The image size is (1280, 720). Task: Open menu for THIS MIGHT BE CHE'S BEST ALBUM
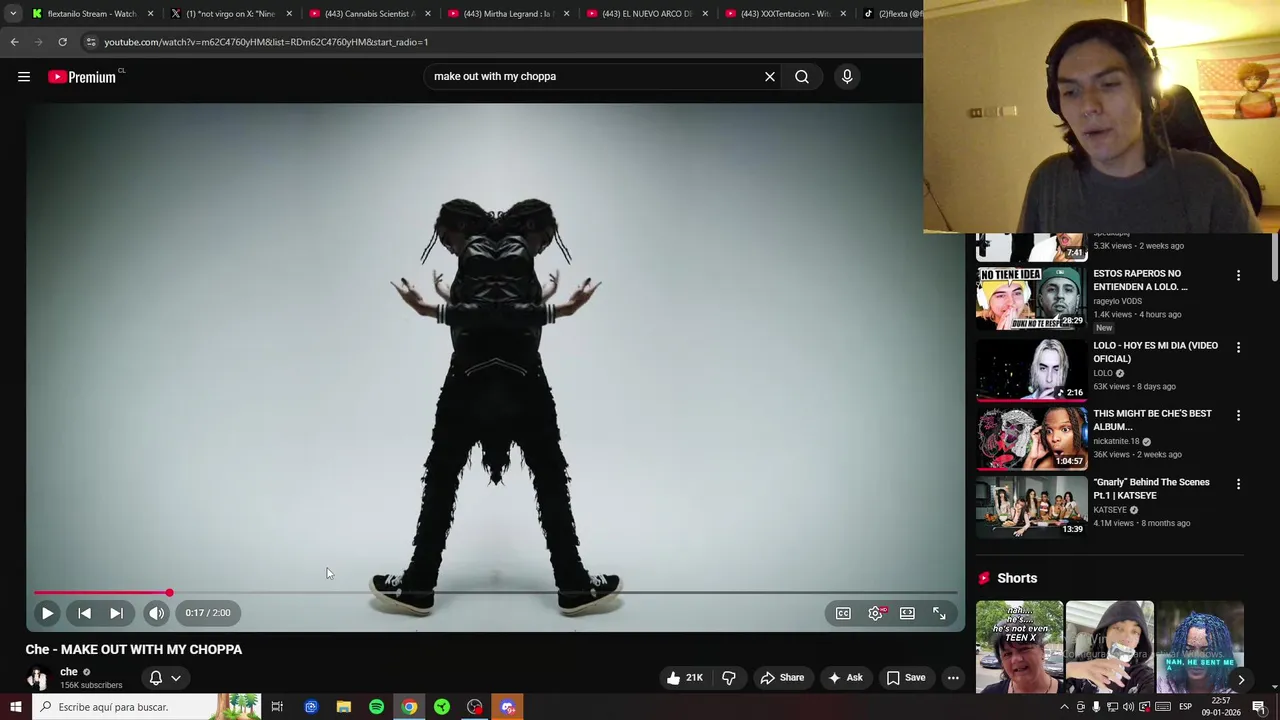[1238, 415]
